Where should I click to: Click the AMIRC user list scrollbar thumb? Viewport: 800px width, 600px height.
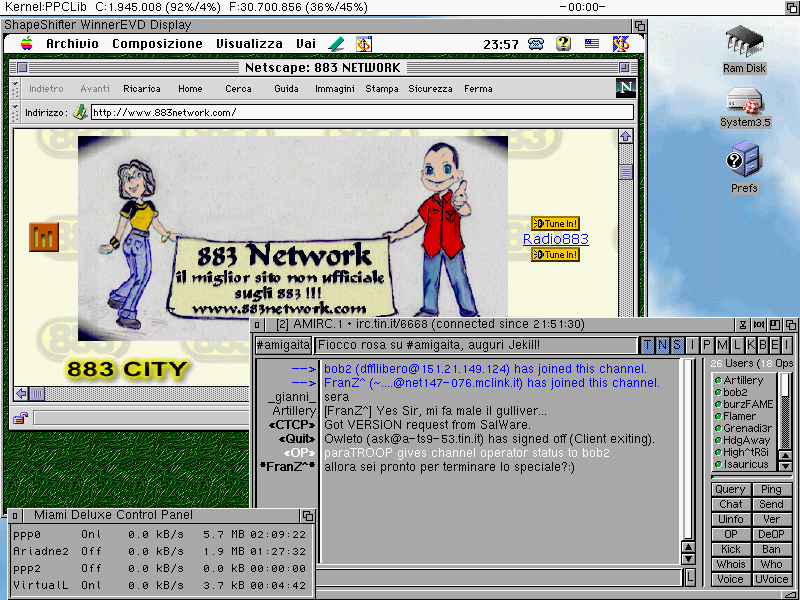coord(785,384)
